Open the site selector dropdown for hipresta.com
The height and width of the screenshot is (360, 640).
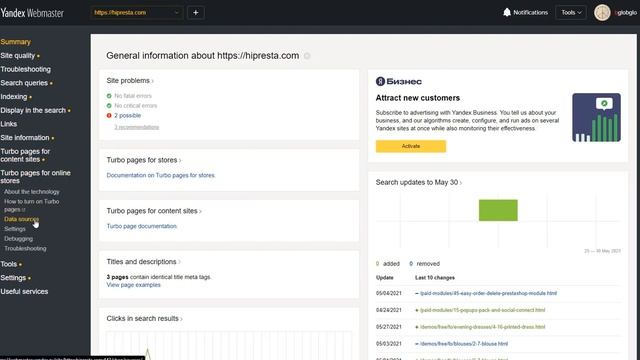point(137,13)
